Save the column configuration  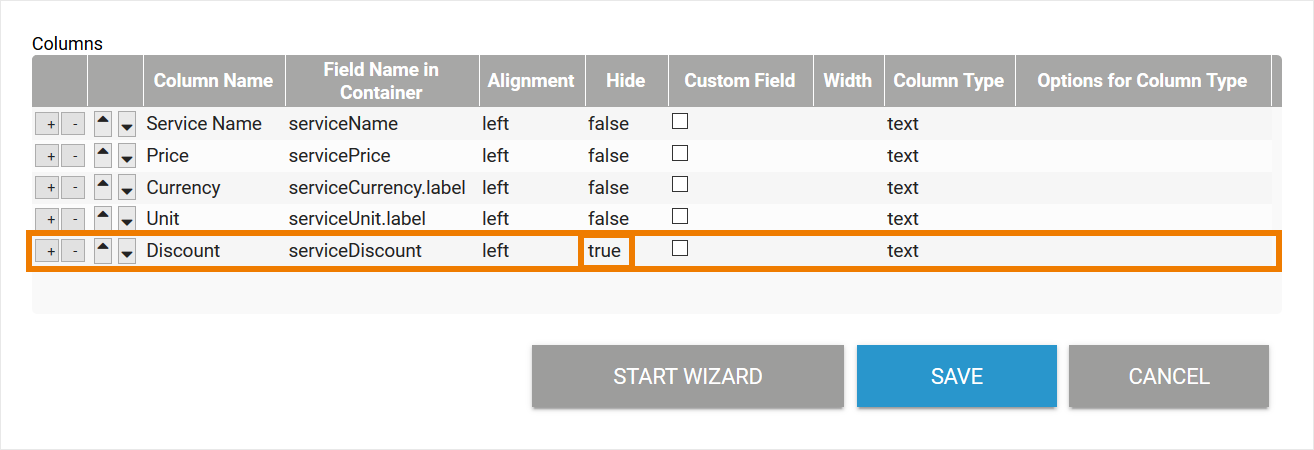[x=956, y=376]
